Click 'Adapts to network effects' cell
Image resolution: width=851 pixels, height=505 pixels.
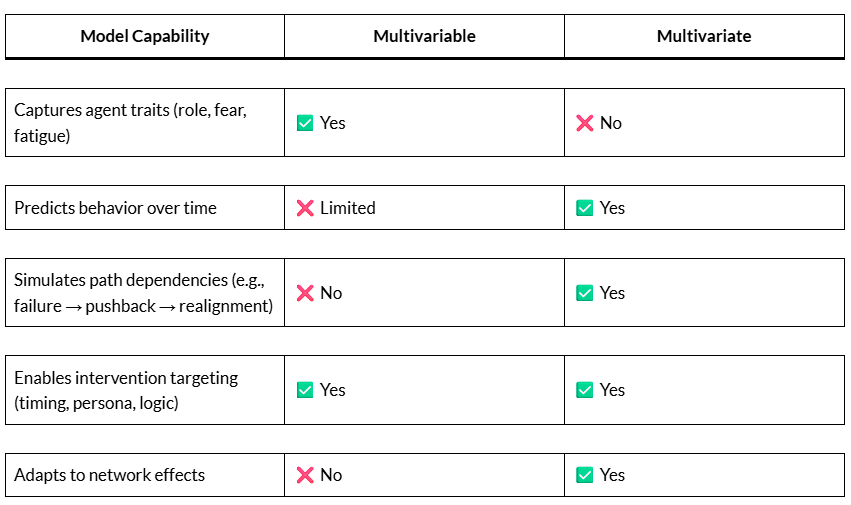pyautogui.click(x=109, y=475)
